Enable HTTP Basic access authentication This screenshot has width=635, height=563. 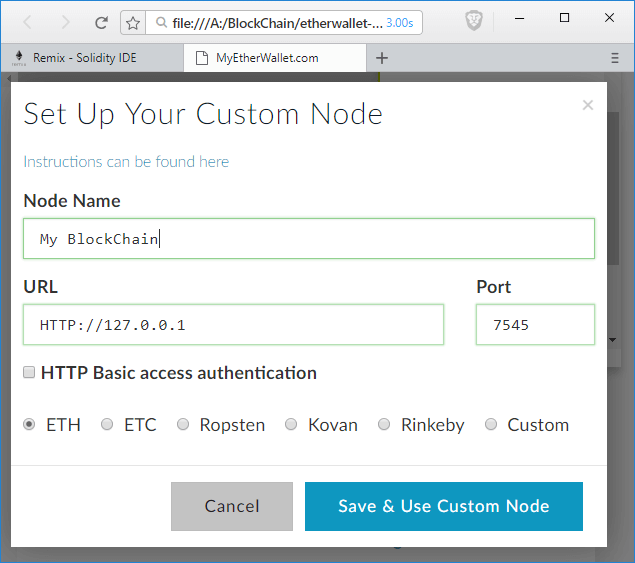coord(29,373)
